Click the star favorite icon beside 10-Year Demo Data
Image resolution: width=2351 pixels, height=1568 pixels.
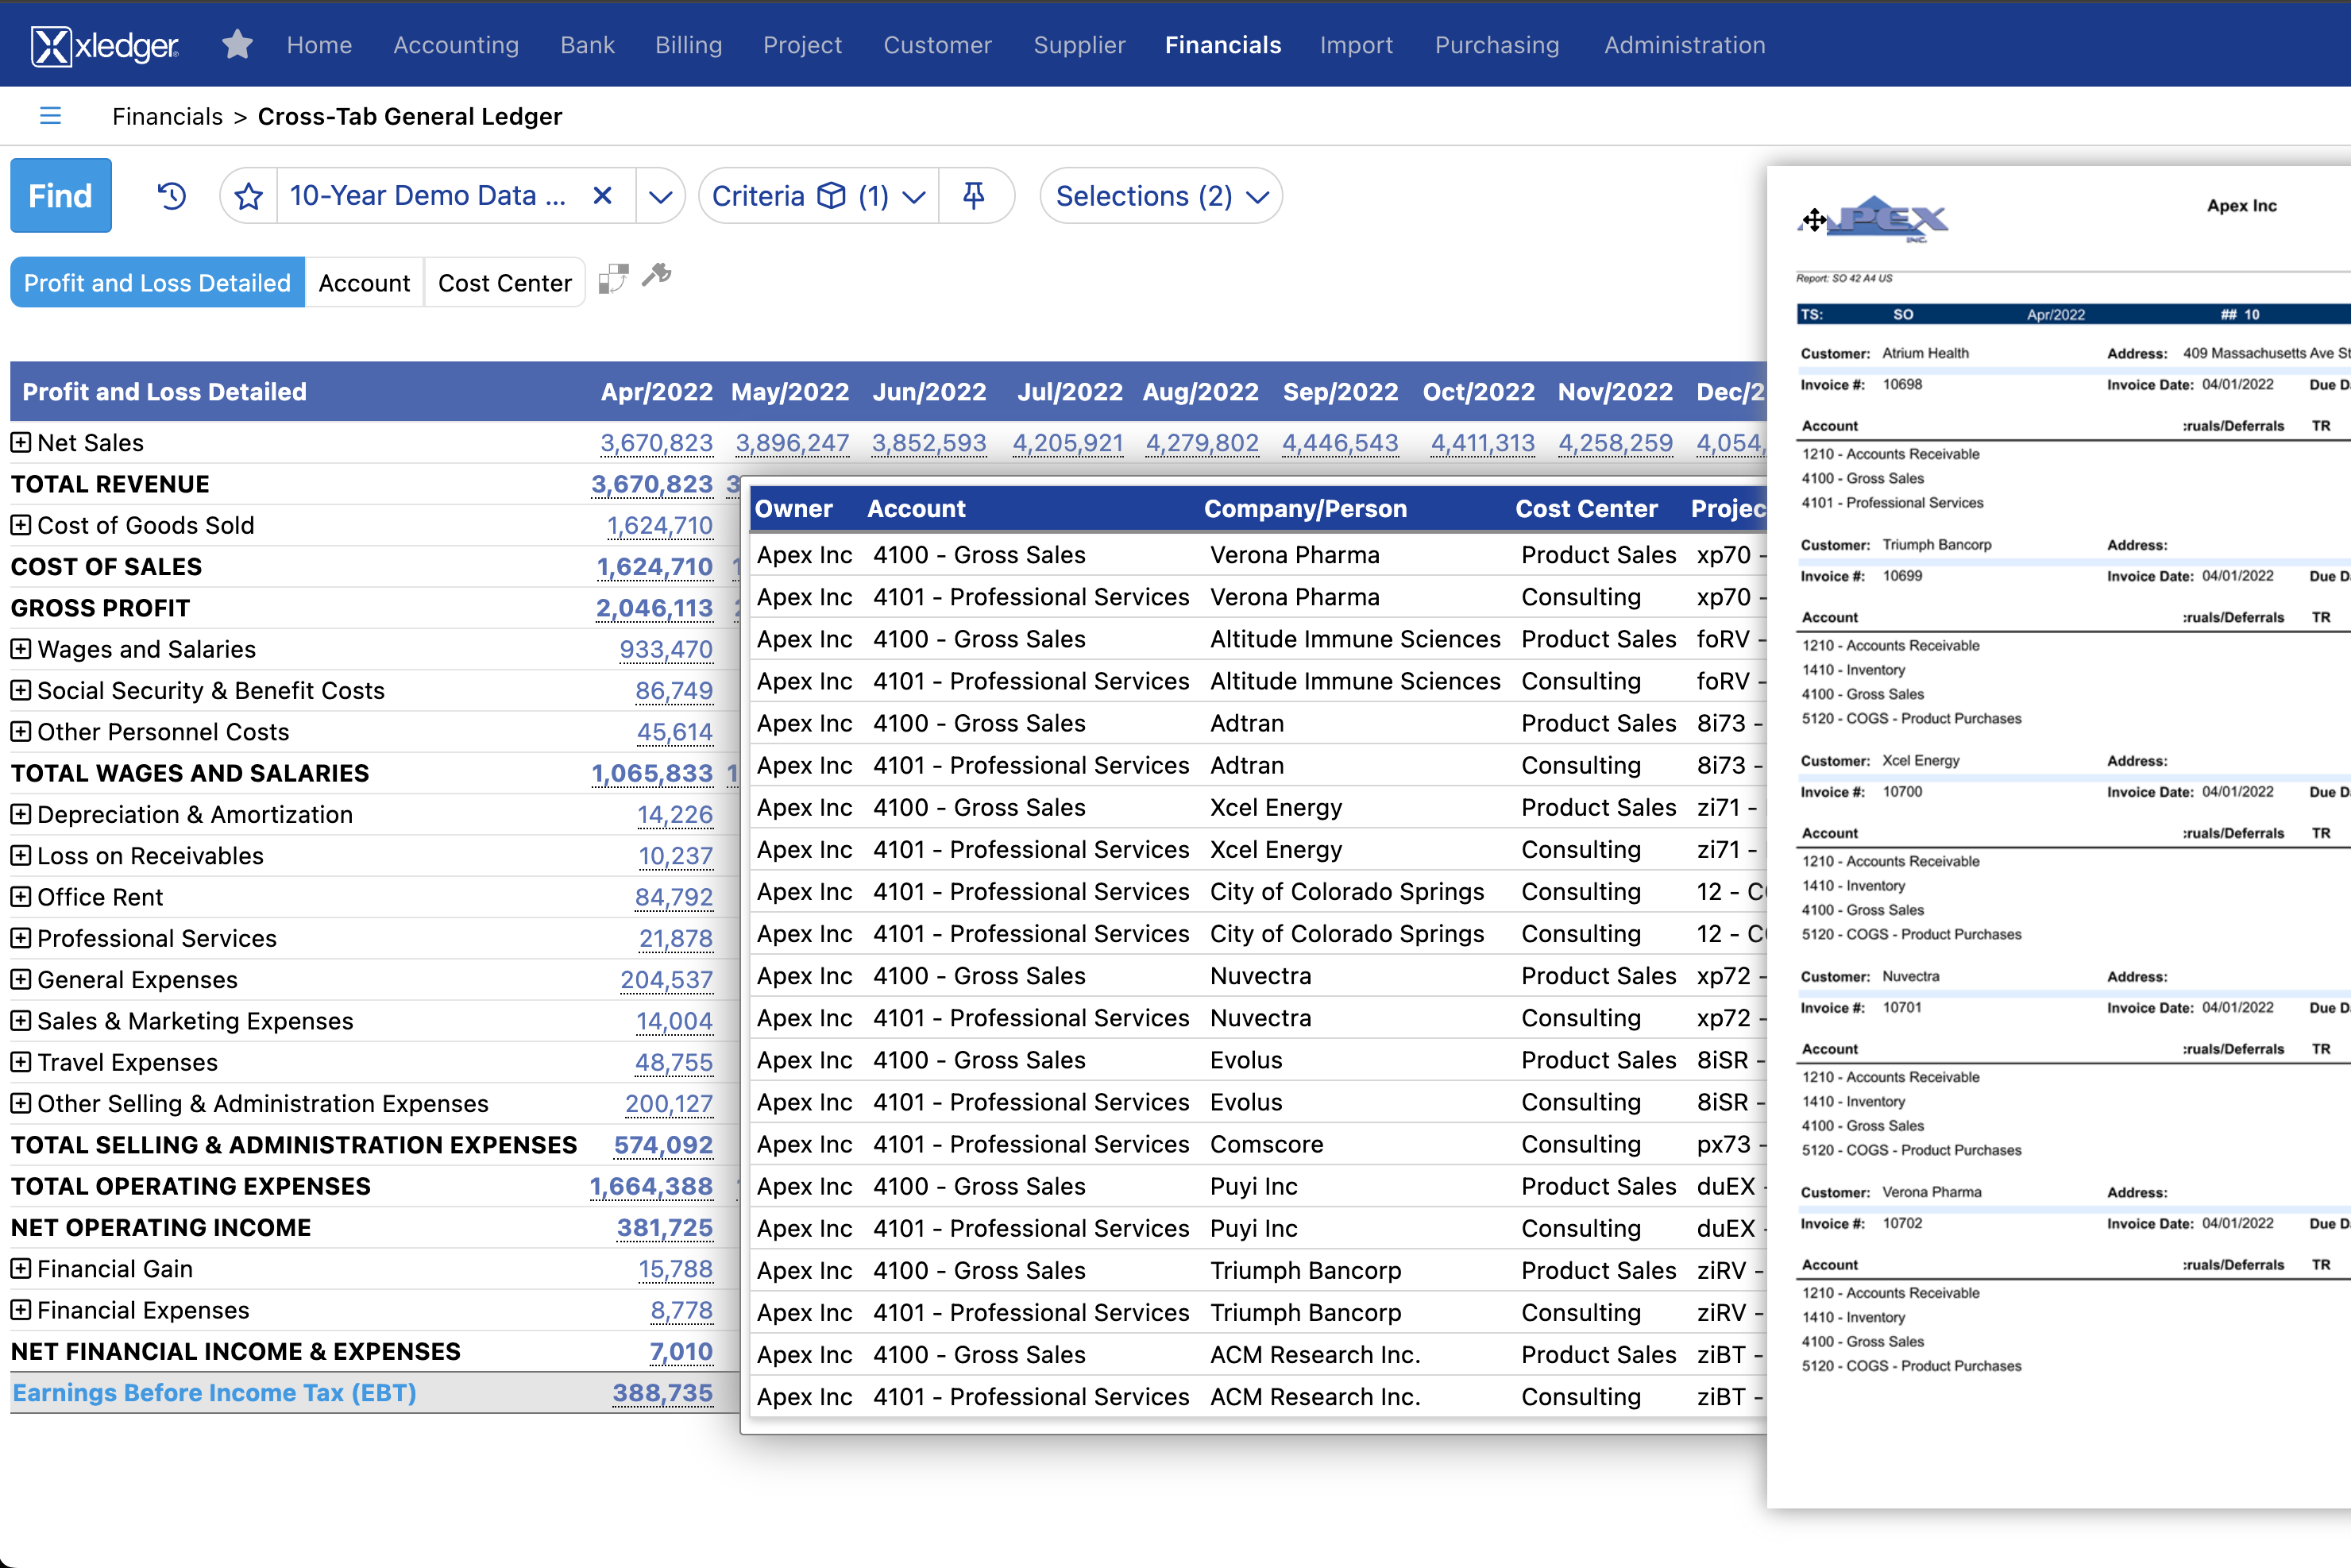tap(249, 195)
